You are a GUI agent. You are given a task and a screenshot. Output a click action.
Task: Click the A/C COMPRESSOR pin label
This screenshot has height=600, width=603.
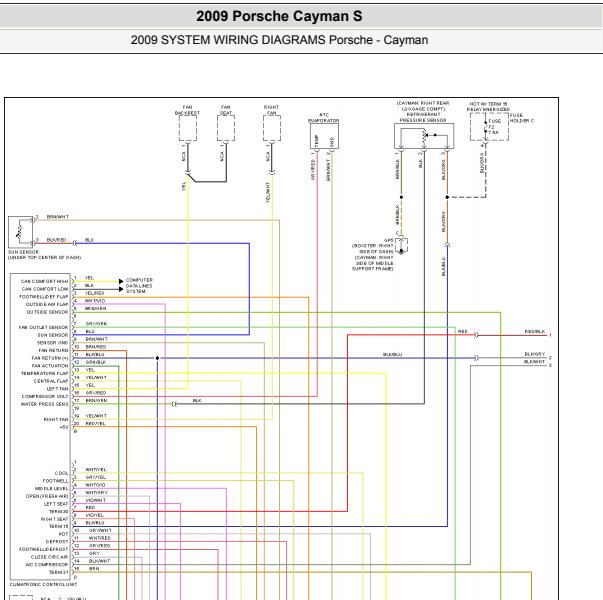(47, 565)
